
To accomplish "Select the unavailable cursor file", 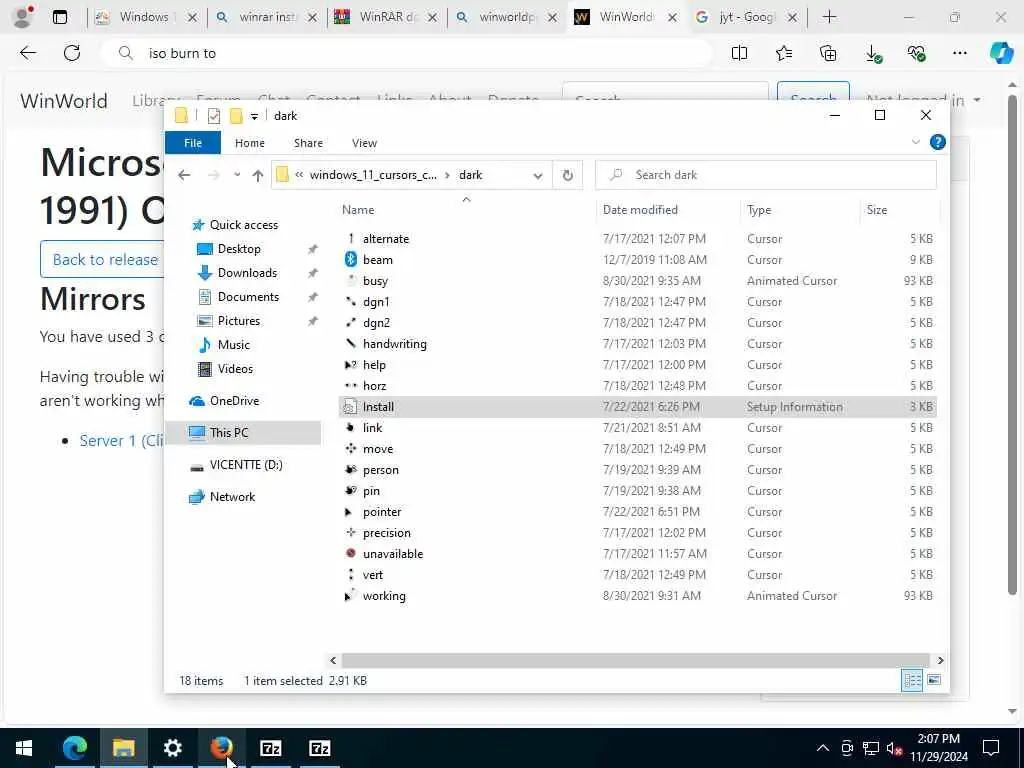I will pos(637,554).
